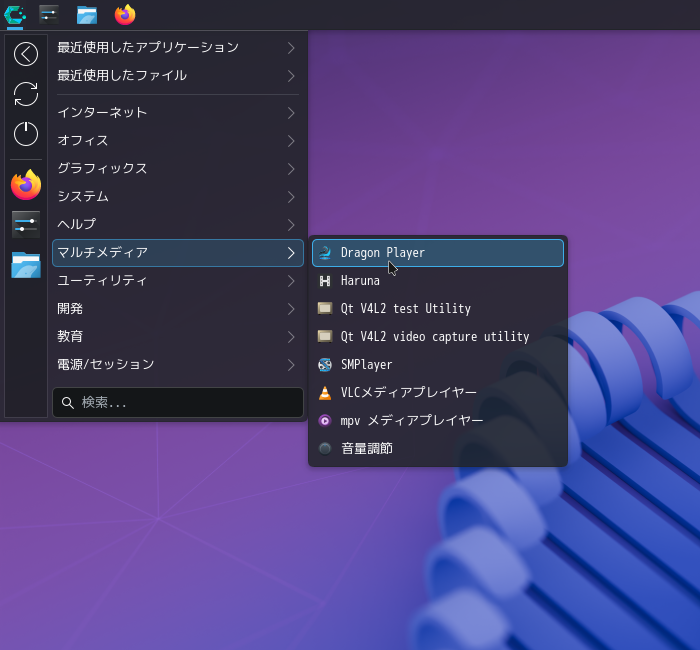Click the 音量調節 volume icon

click(325, 448)
